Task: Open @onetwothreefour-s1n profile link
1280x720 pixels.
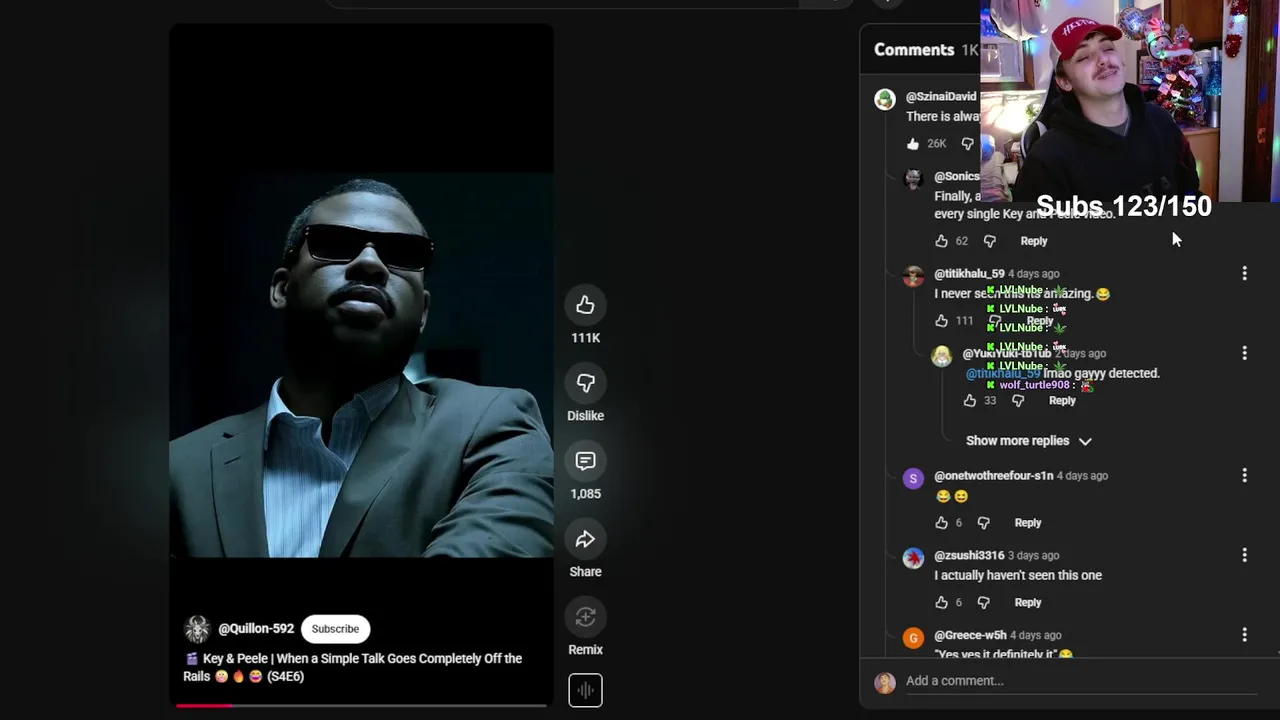Action: (x=993, y=476)
